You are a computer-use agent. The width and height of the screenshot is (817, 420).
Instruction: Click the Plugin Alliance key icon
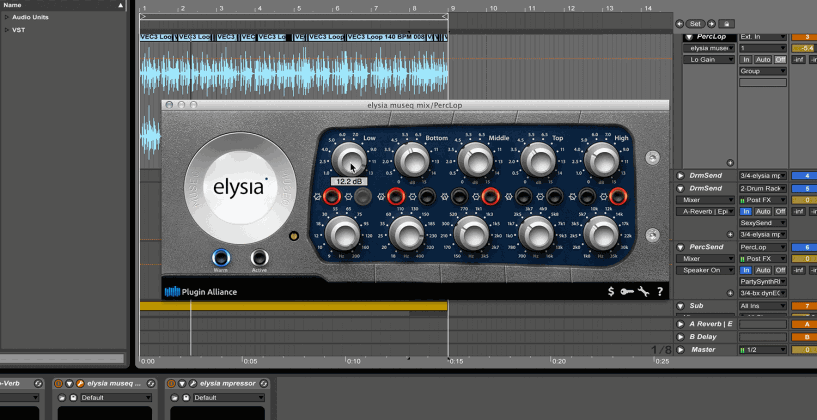pos(627,292)
